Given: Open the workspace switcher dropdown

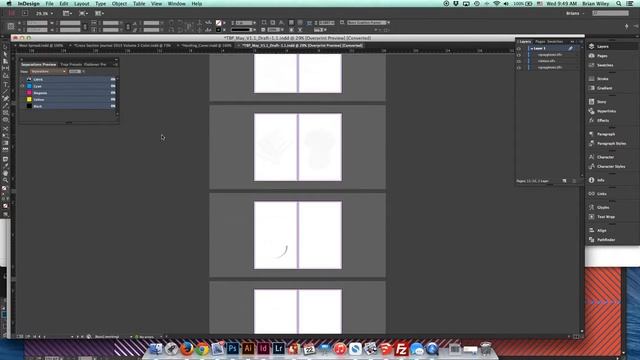Looking at the screenshot, I should (575, 13).
